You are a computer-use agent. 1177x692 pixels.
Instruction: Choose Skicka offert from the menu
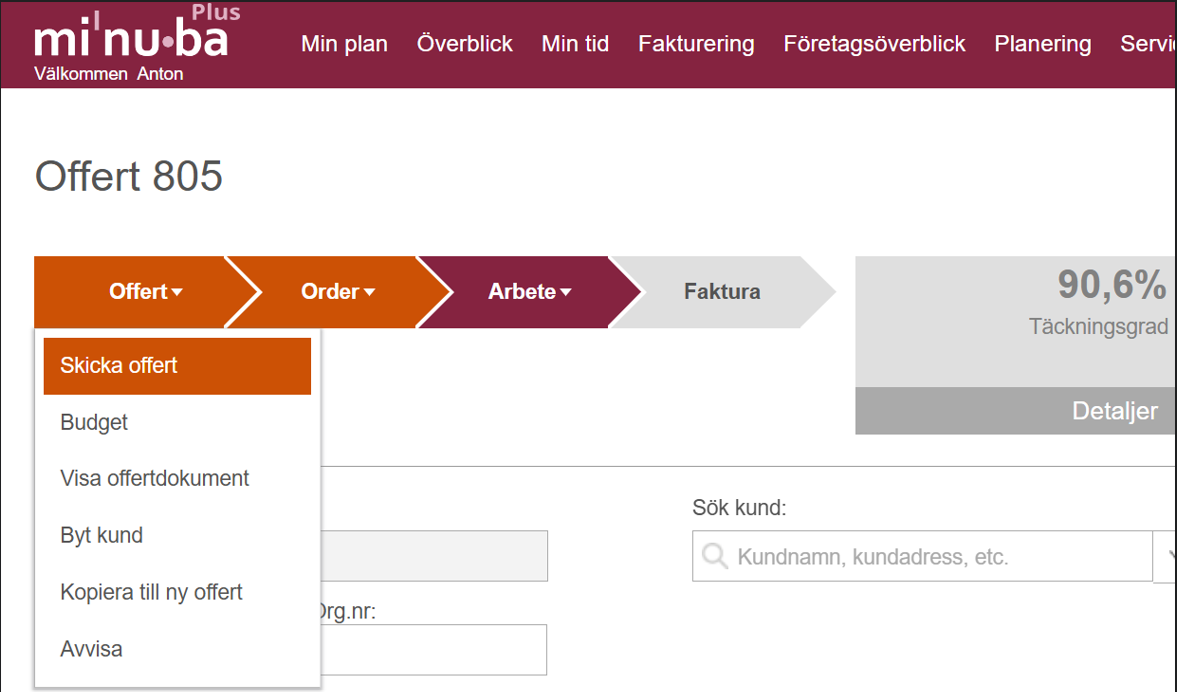tap(177, 366)
